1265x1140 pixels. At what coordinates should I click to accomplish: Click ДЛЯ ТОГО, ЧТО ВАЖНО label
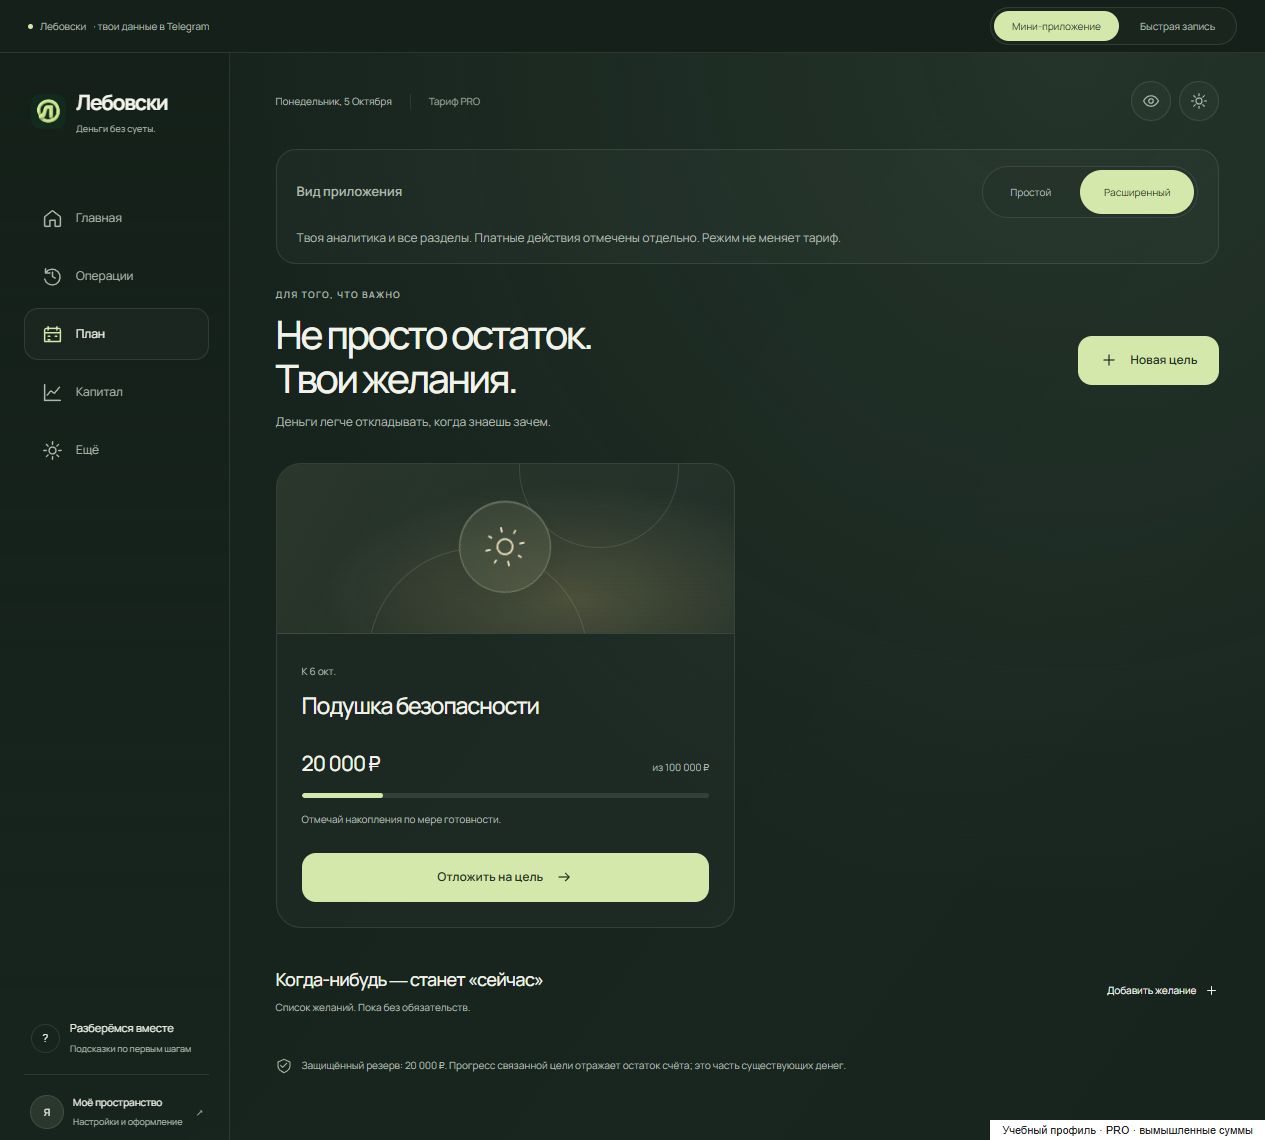[x=338, y=295]
